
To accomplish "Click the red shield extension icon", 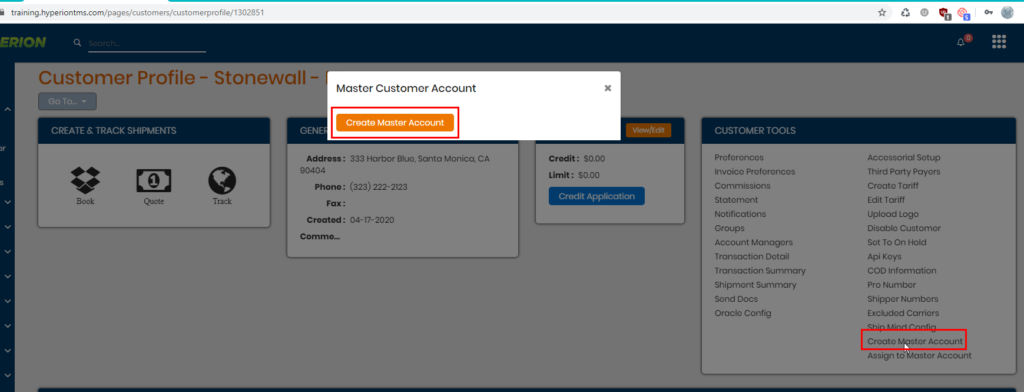I will (944, 12).
